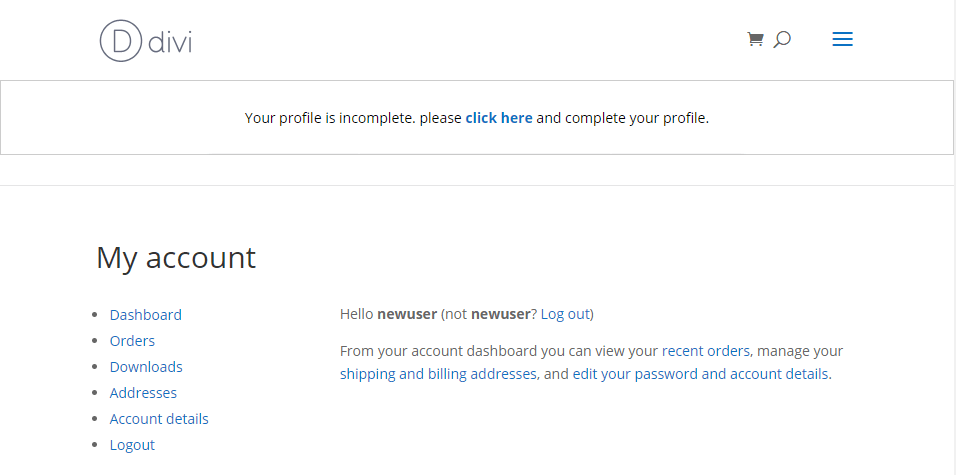Click the circular D emblem in the logo
The image size is (956, 475).
pos(121,41)
